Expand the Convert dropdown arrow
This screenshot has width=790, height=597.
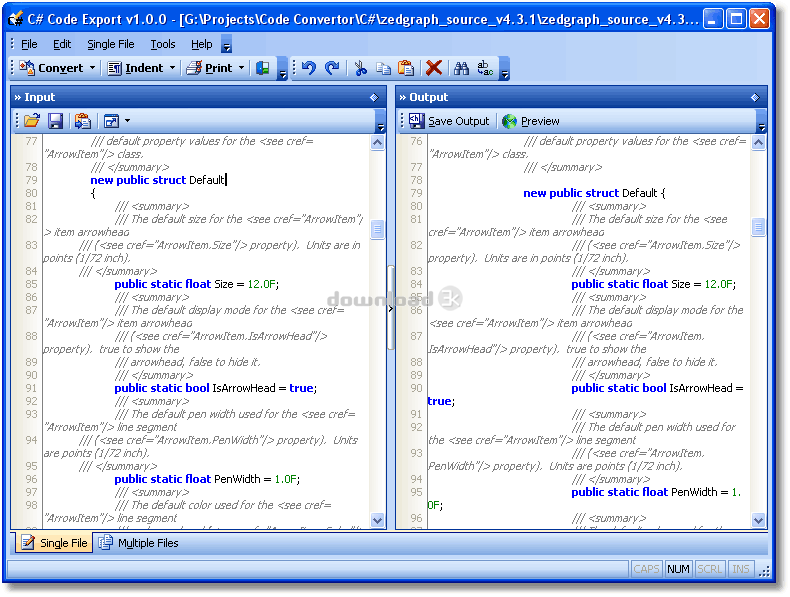click(93, 68)
